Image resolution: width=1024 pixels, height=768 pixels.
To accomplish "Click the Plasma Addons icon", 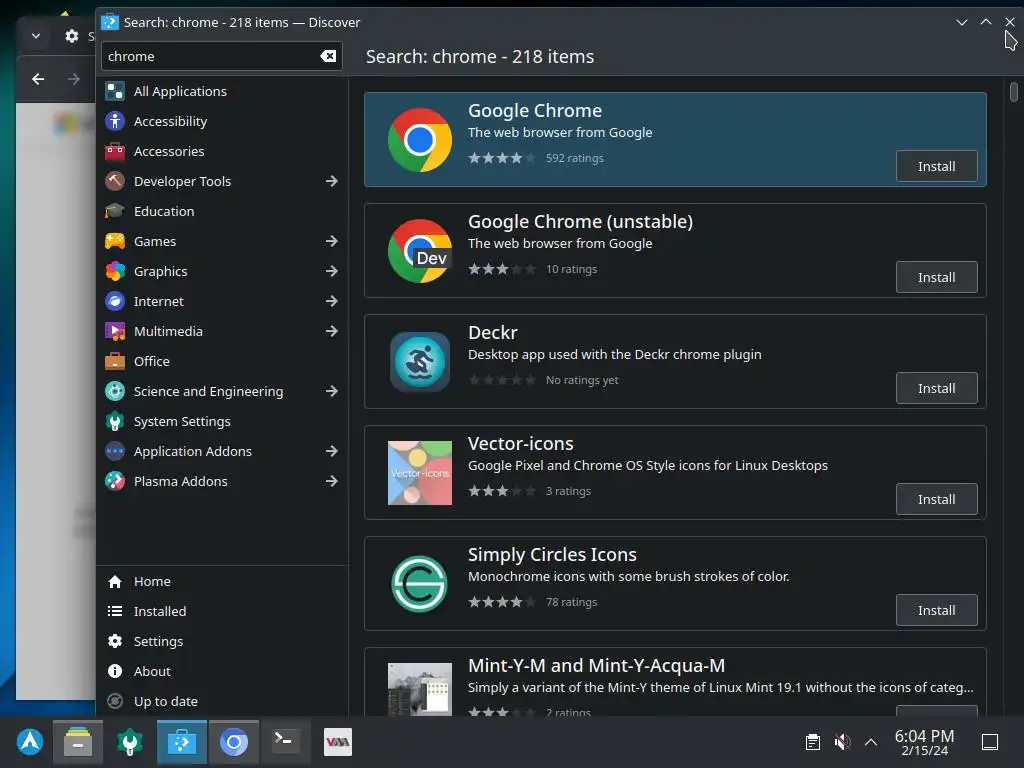I will [115, 482].
